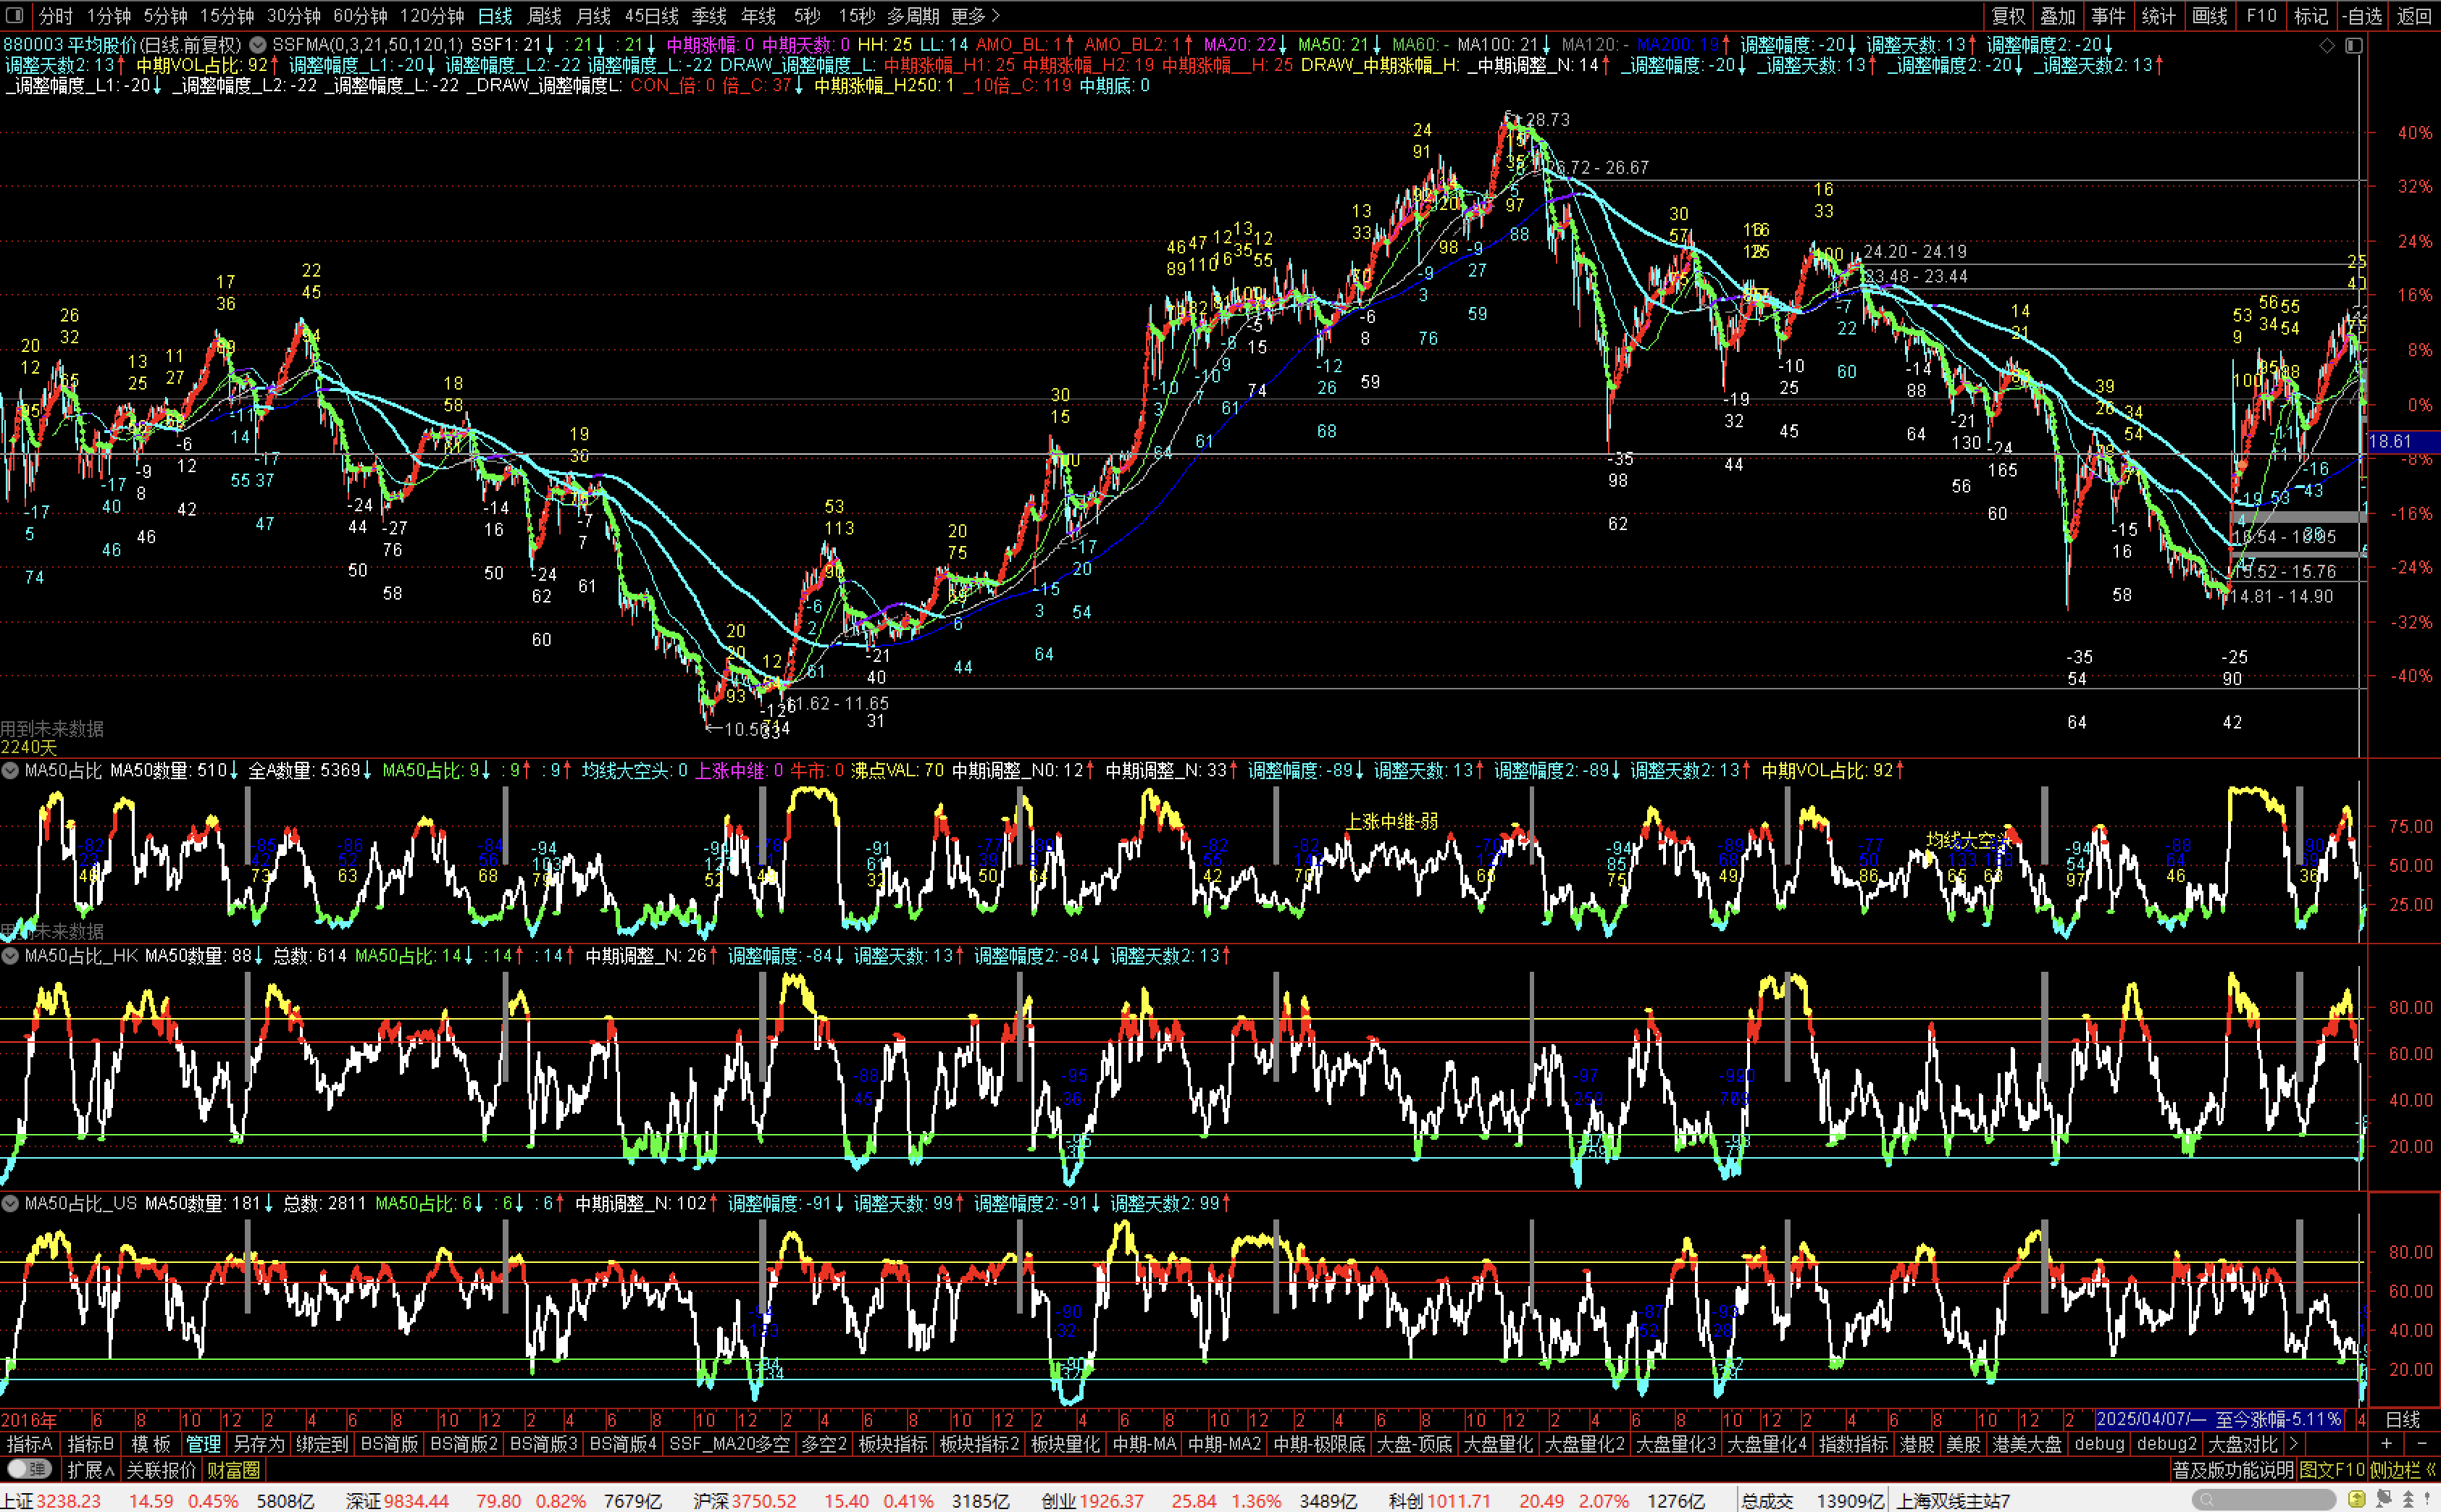
Task: Click the 叠加 overlay button
Action: [2059, 16]
